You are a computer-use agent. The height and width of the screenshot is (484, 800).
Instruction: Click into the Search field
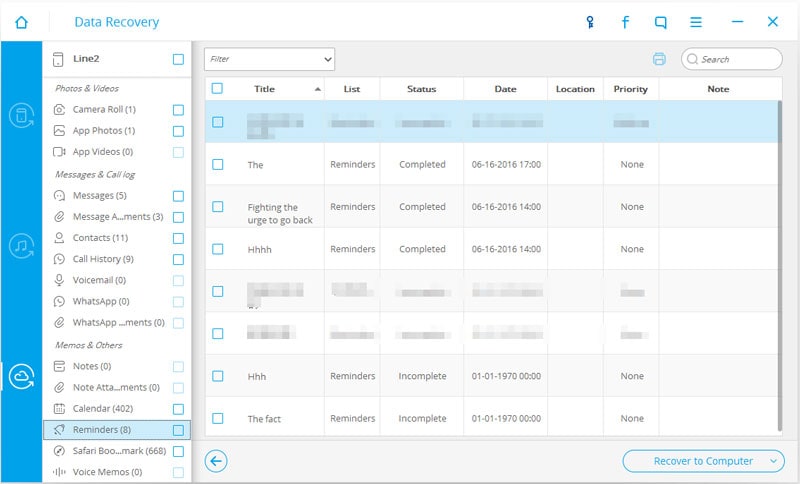732,59
